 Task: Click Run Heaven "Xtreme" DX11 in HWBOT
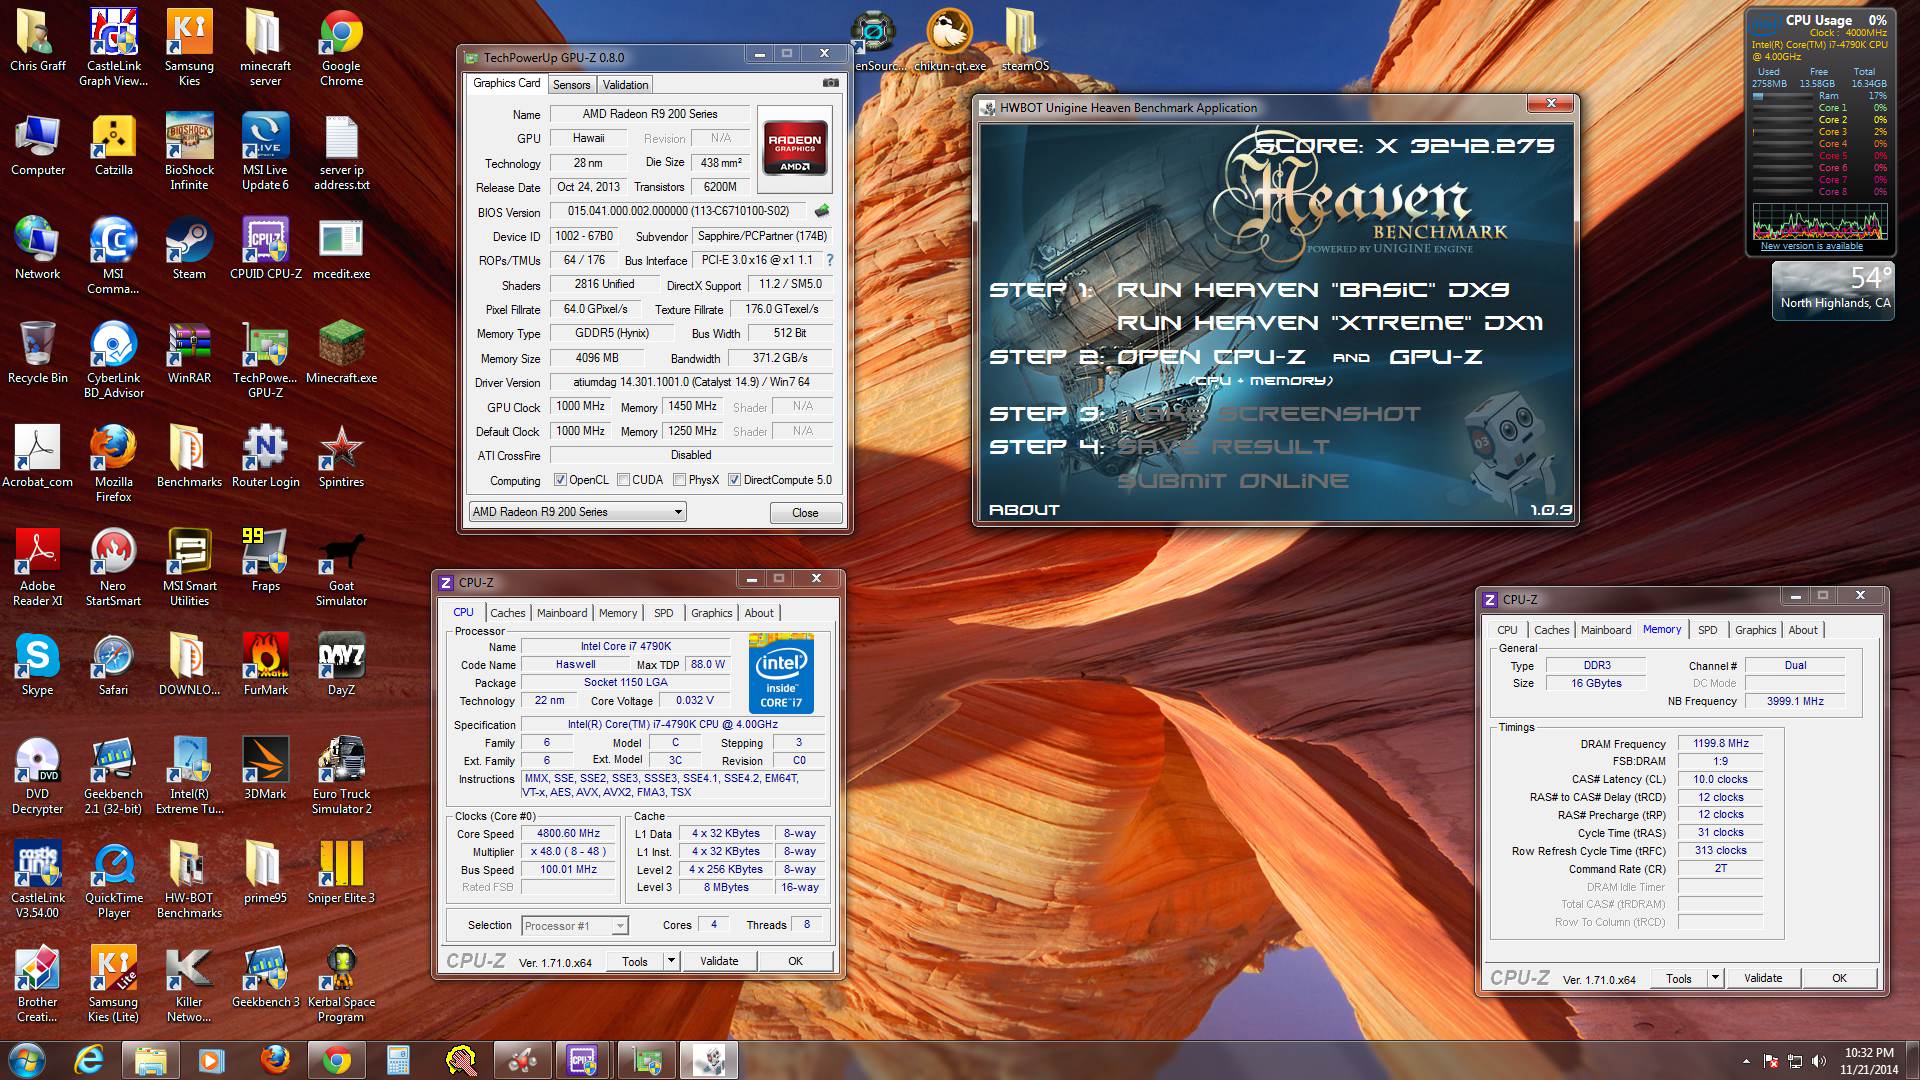coord(1330,323)
